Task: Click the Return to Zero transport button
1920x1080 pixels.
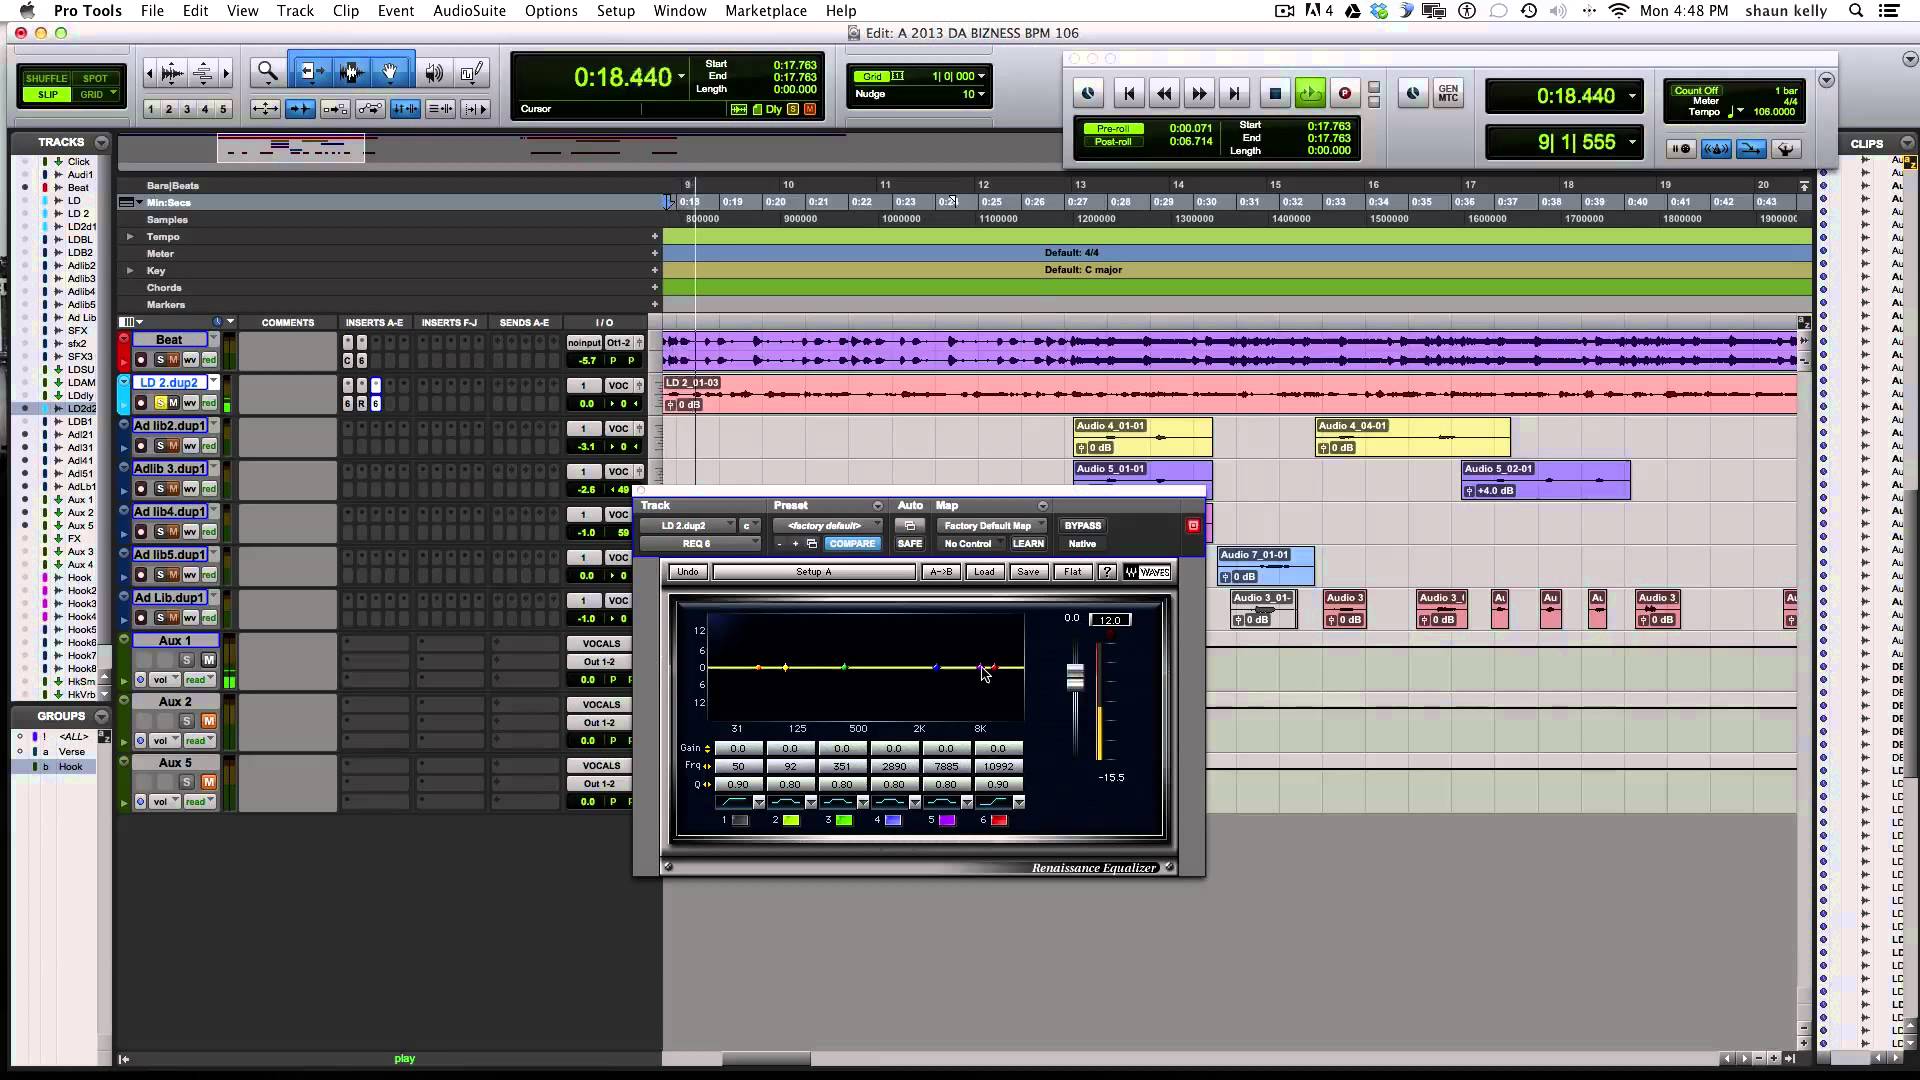Action: click(1129, 94)
